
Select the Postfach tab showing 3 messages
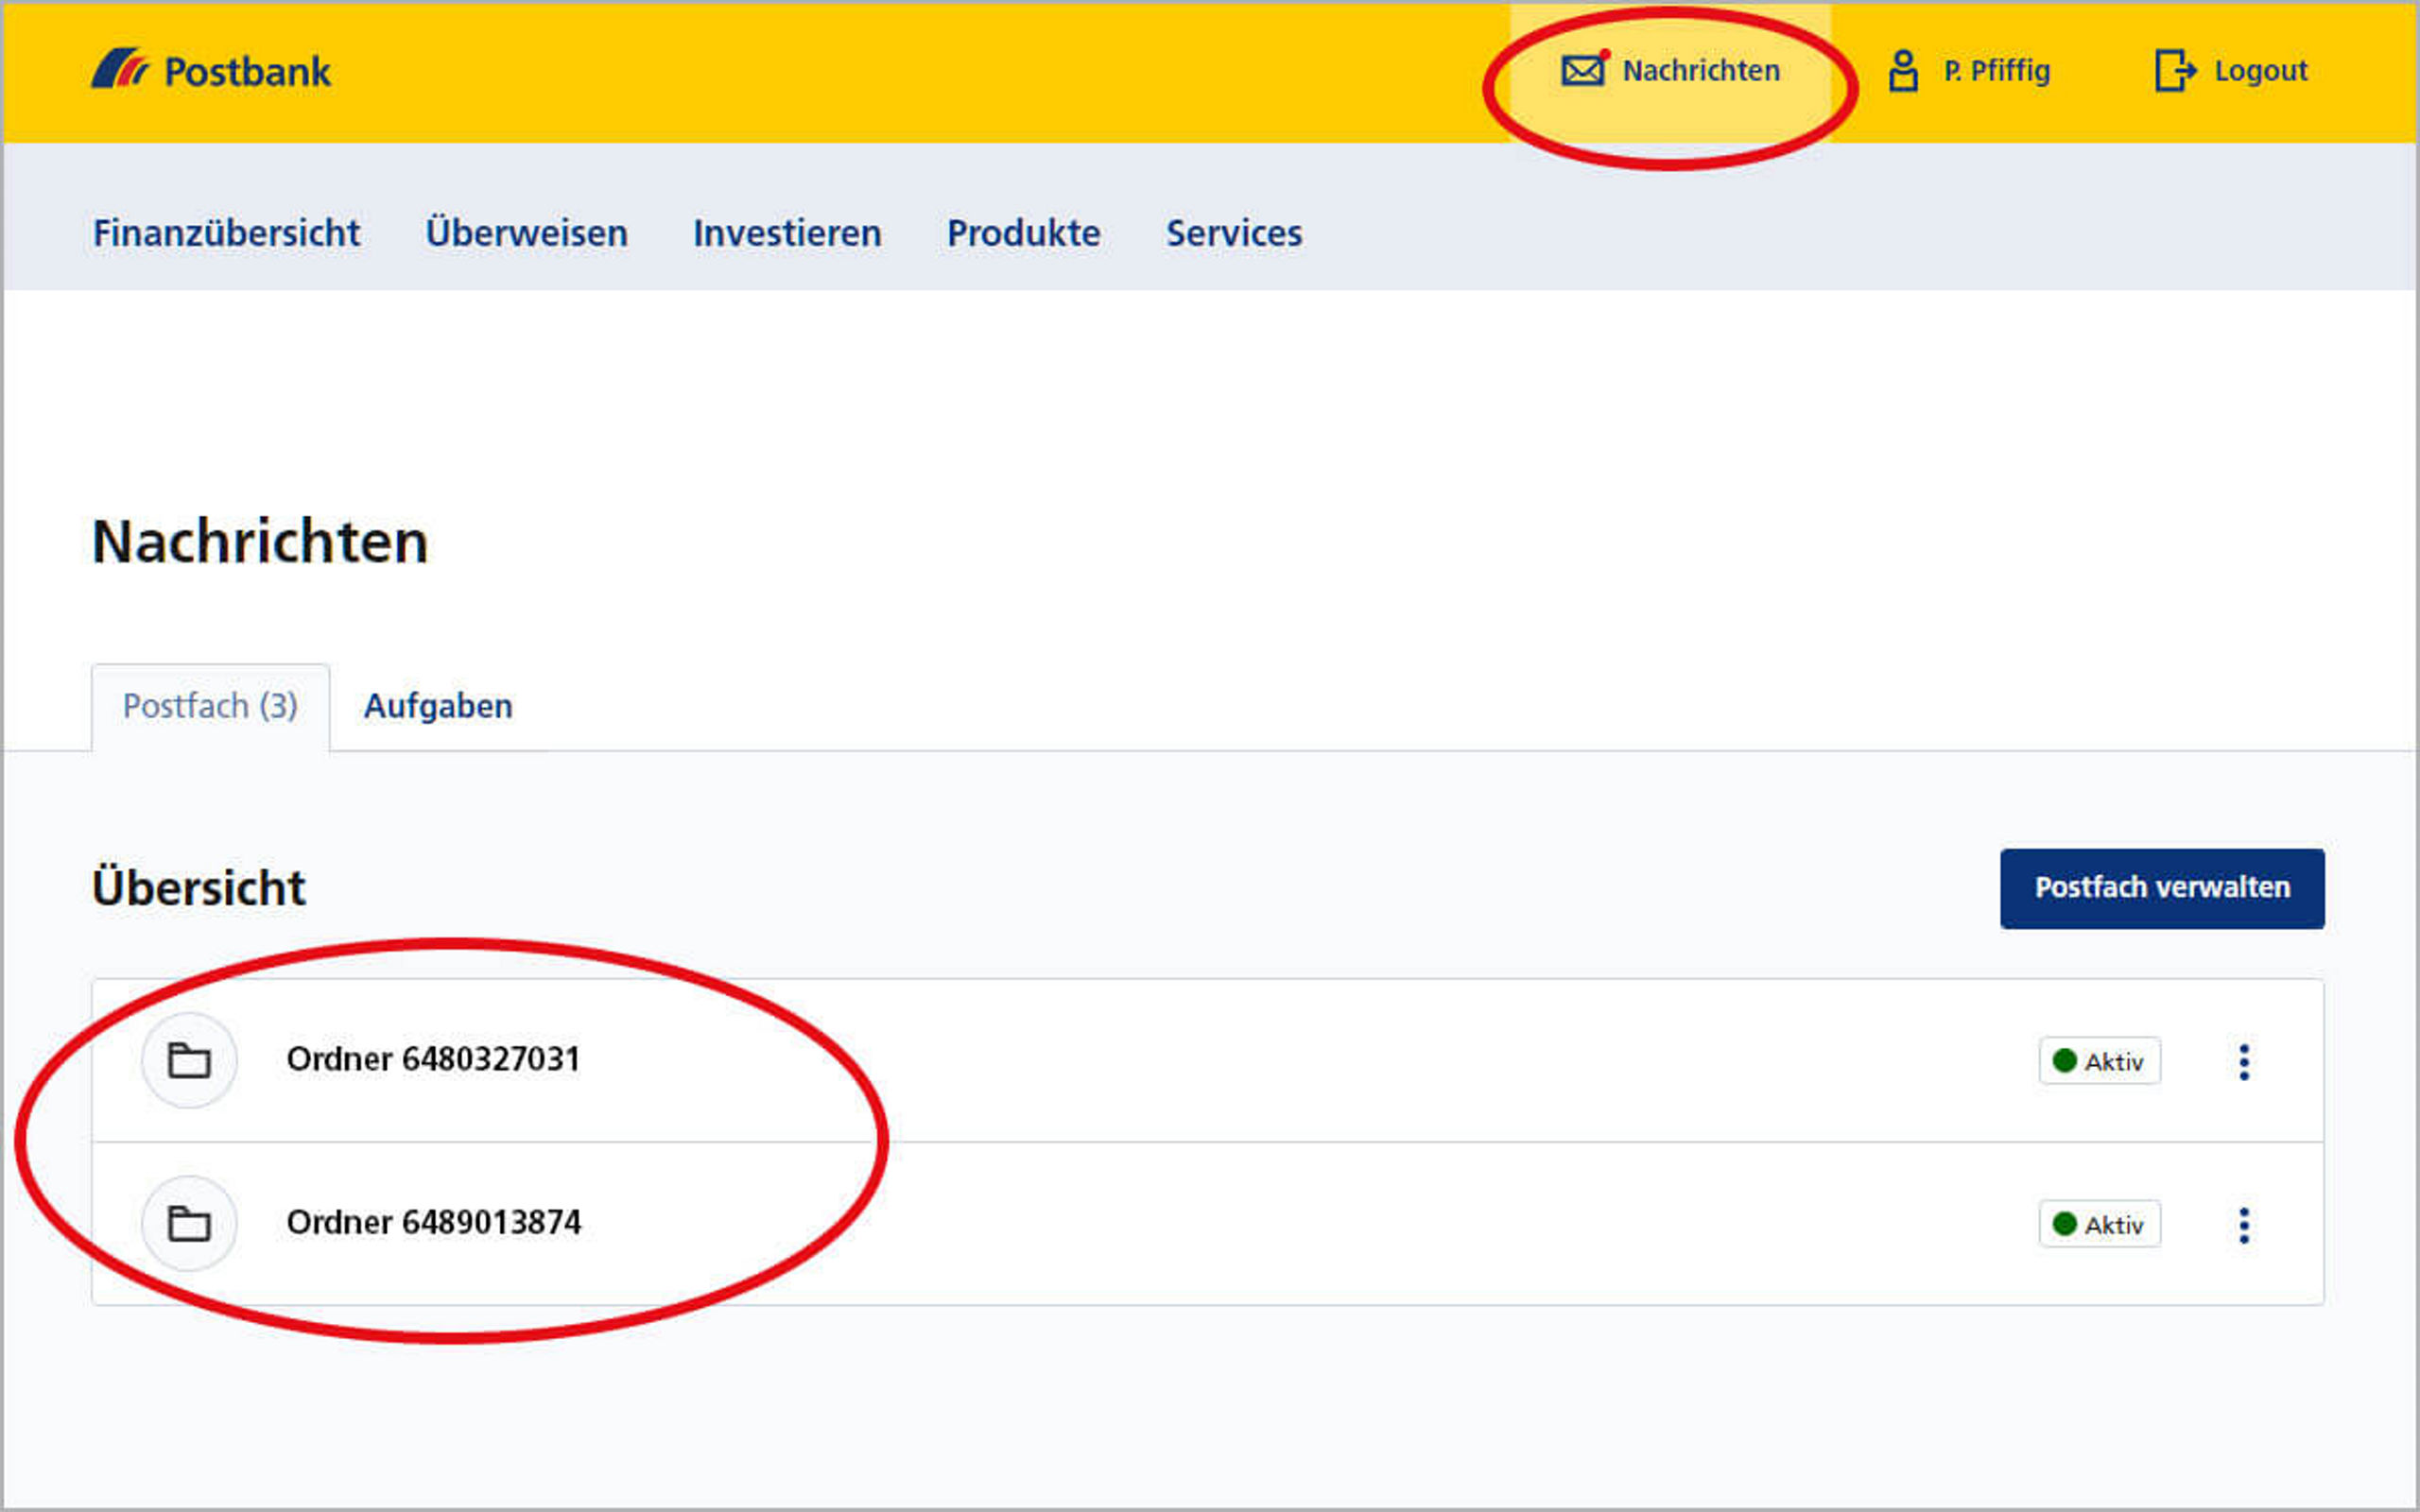click(207, 706)
